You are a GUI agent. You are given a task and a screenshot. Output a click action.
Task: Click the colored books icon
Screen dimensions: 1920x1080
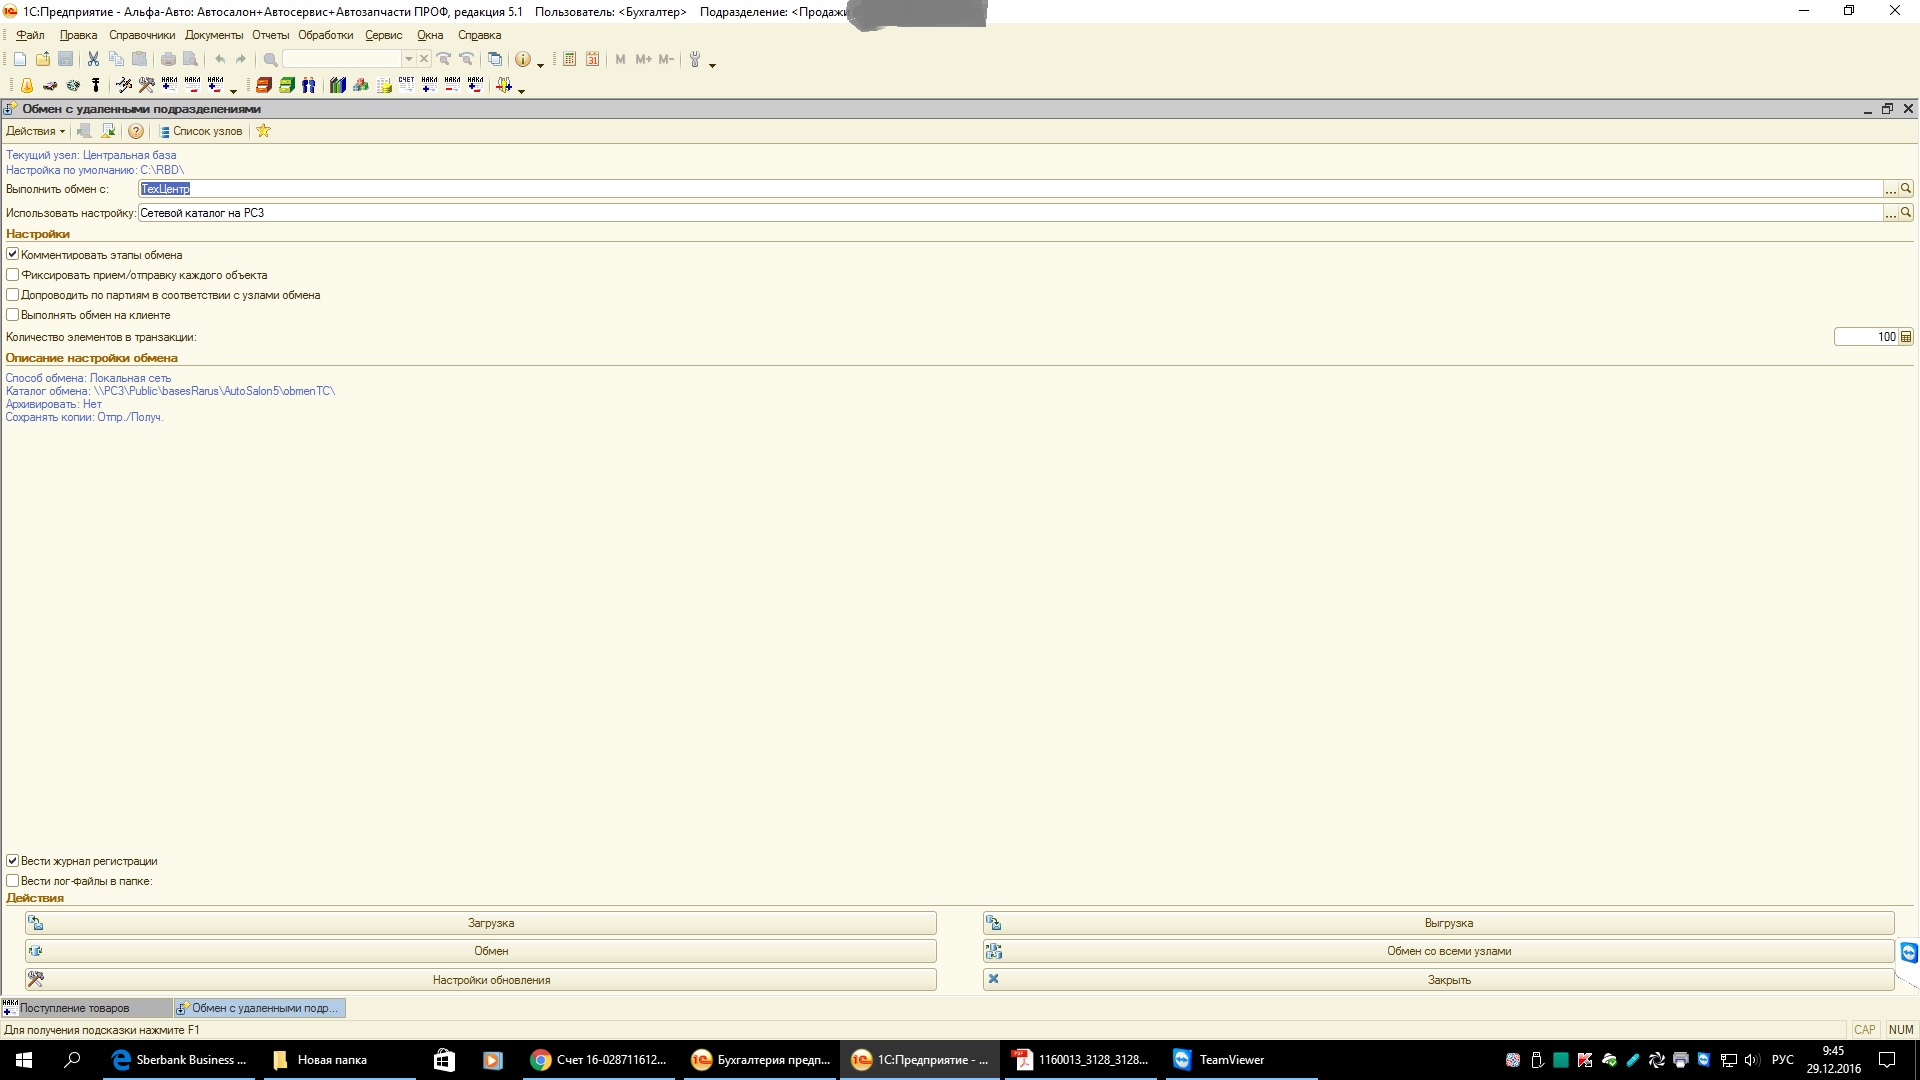click(338, 86)
